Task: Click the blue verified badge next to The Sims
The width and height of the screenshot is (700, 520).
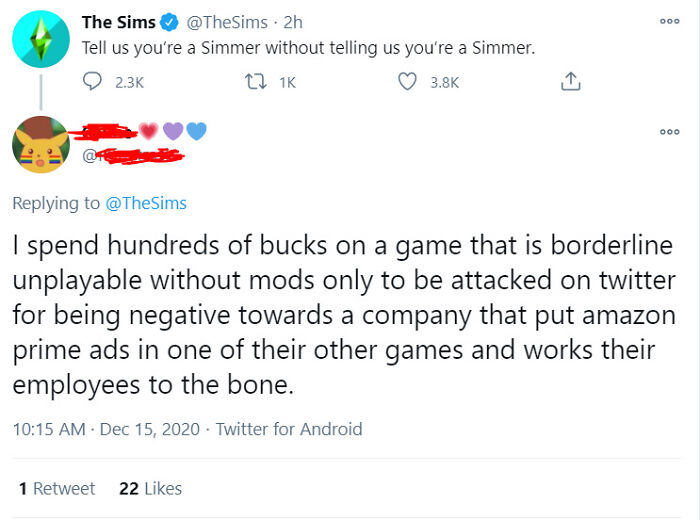Action: coord(170,22)
